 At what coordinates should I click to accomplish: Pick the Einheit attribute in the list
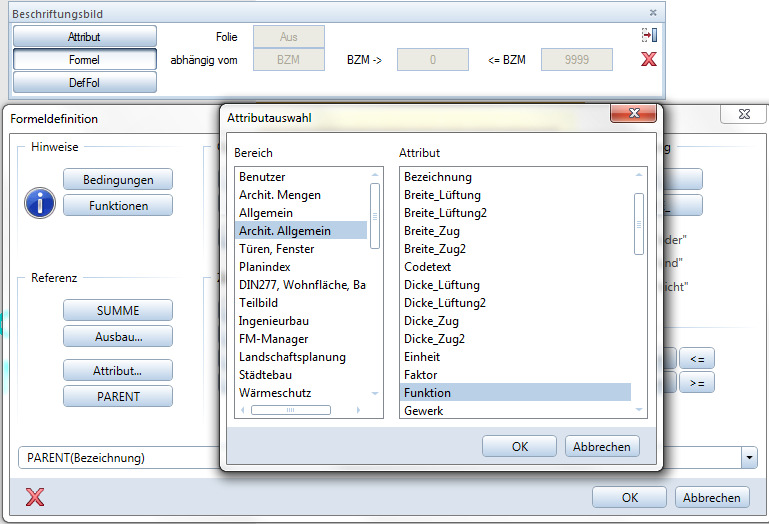pos(424,357)
